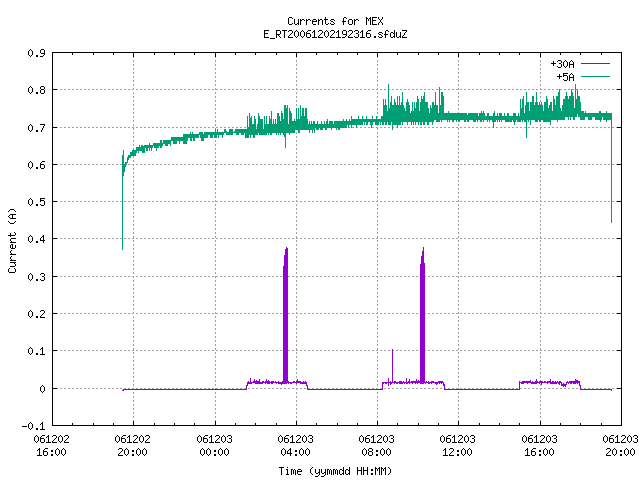
Task: Click the '061202 16:00' x-axis label
Action: coord(51,445)
